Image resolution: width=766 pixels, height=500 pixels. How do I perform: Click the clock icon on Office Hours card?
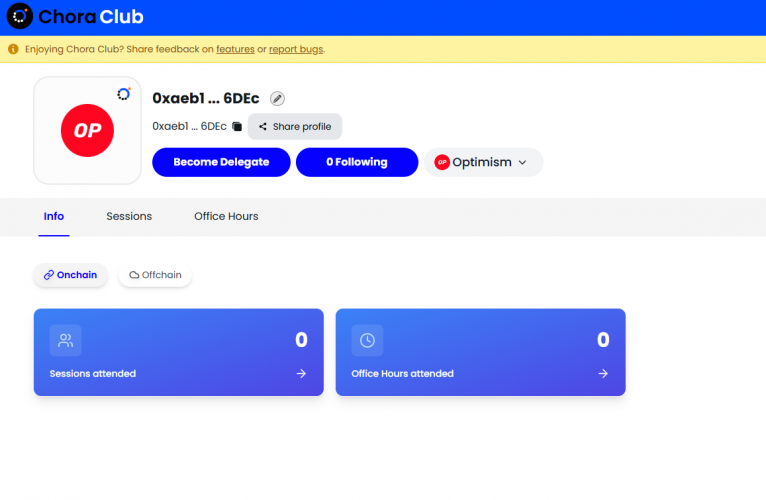coord(367,340)
